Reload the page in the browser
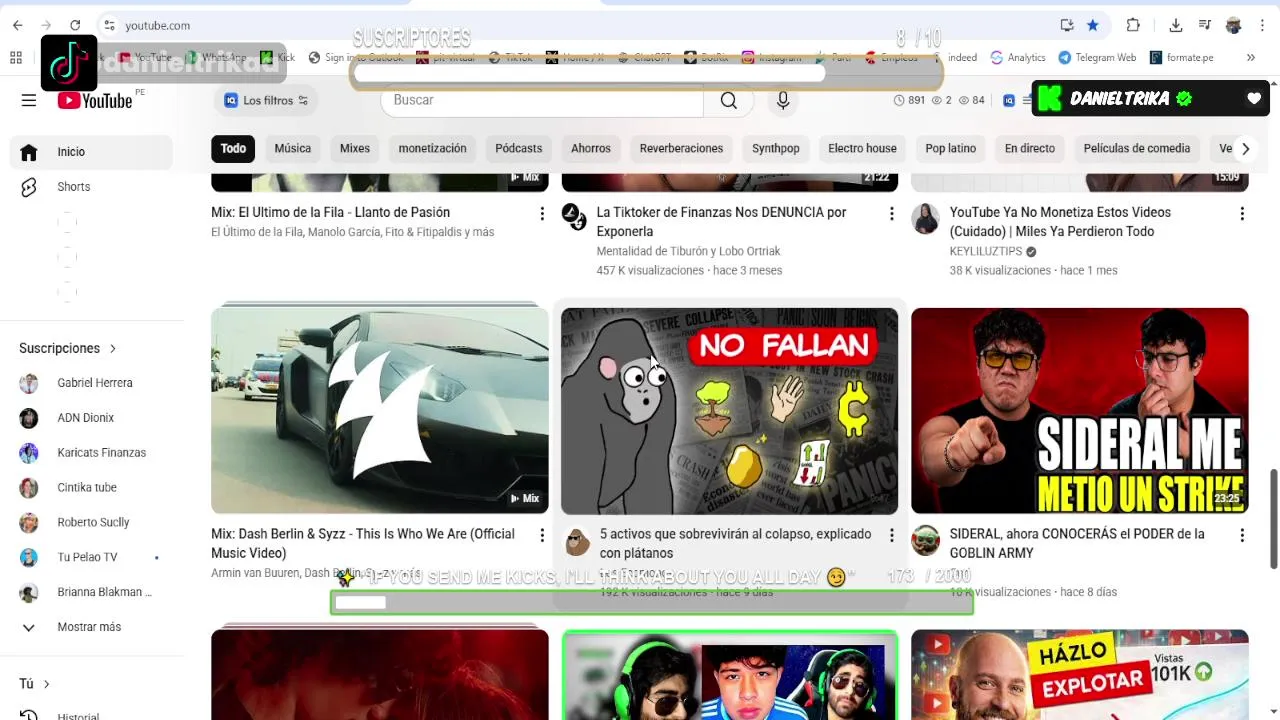 pos(75,25)
